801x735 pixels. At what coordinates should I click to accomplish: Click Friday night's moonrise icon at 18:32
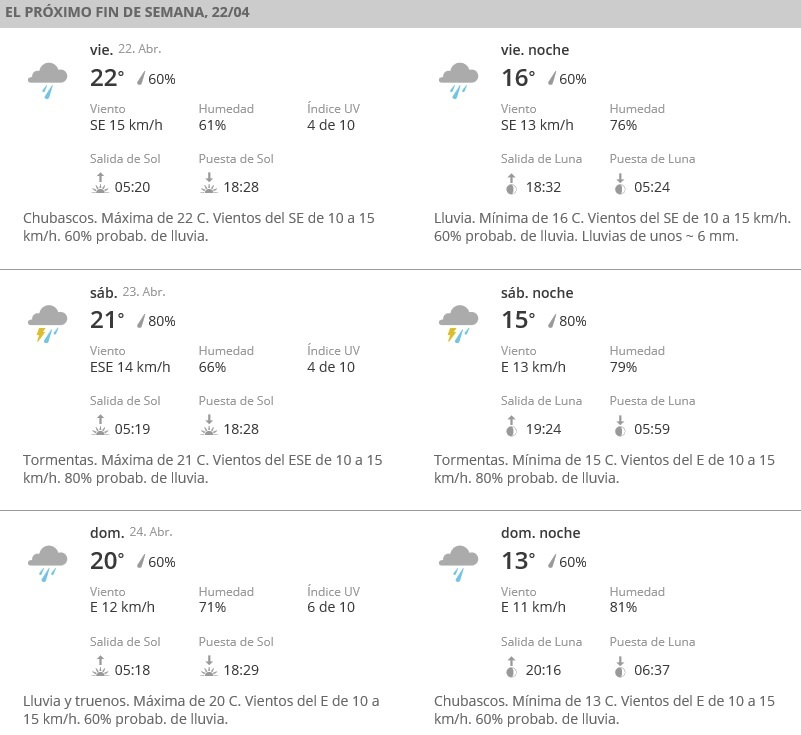510,182
